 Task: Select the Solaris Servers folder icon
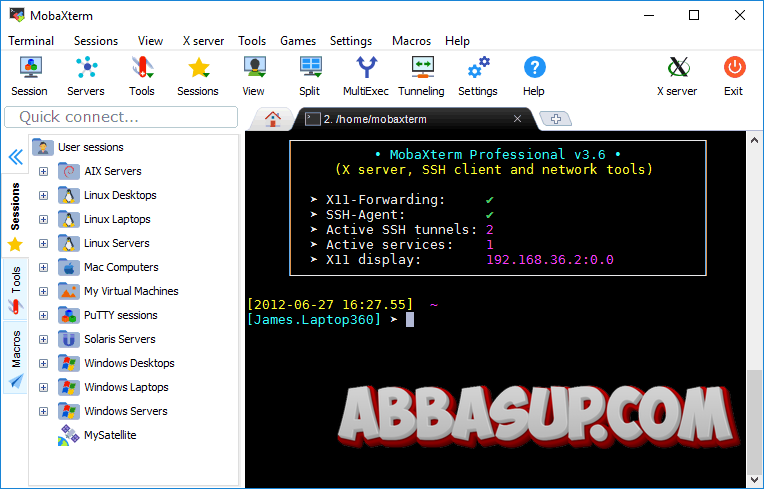[x=69, y=339]
